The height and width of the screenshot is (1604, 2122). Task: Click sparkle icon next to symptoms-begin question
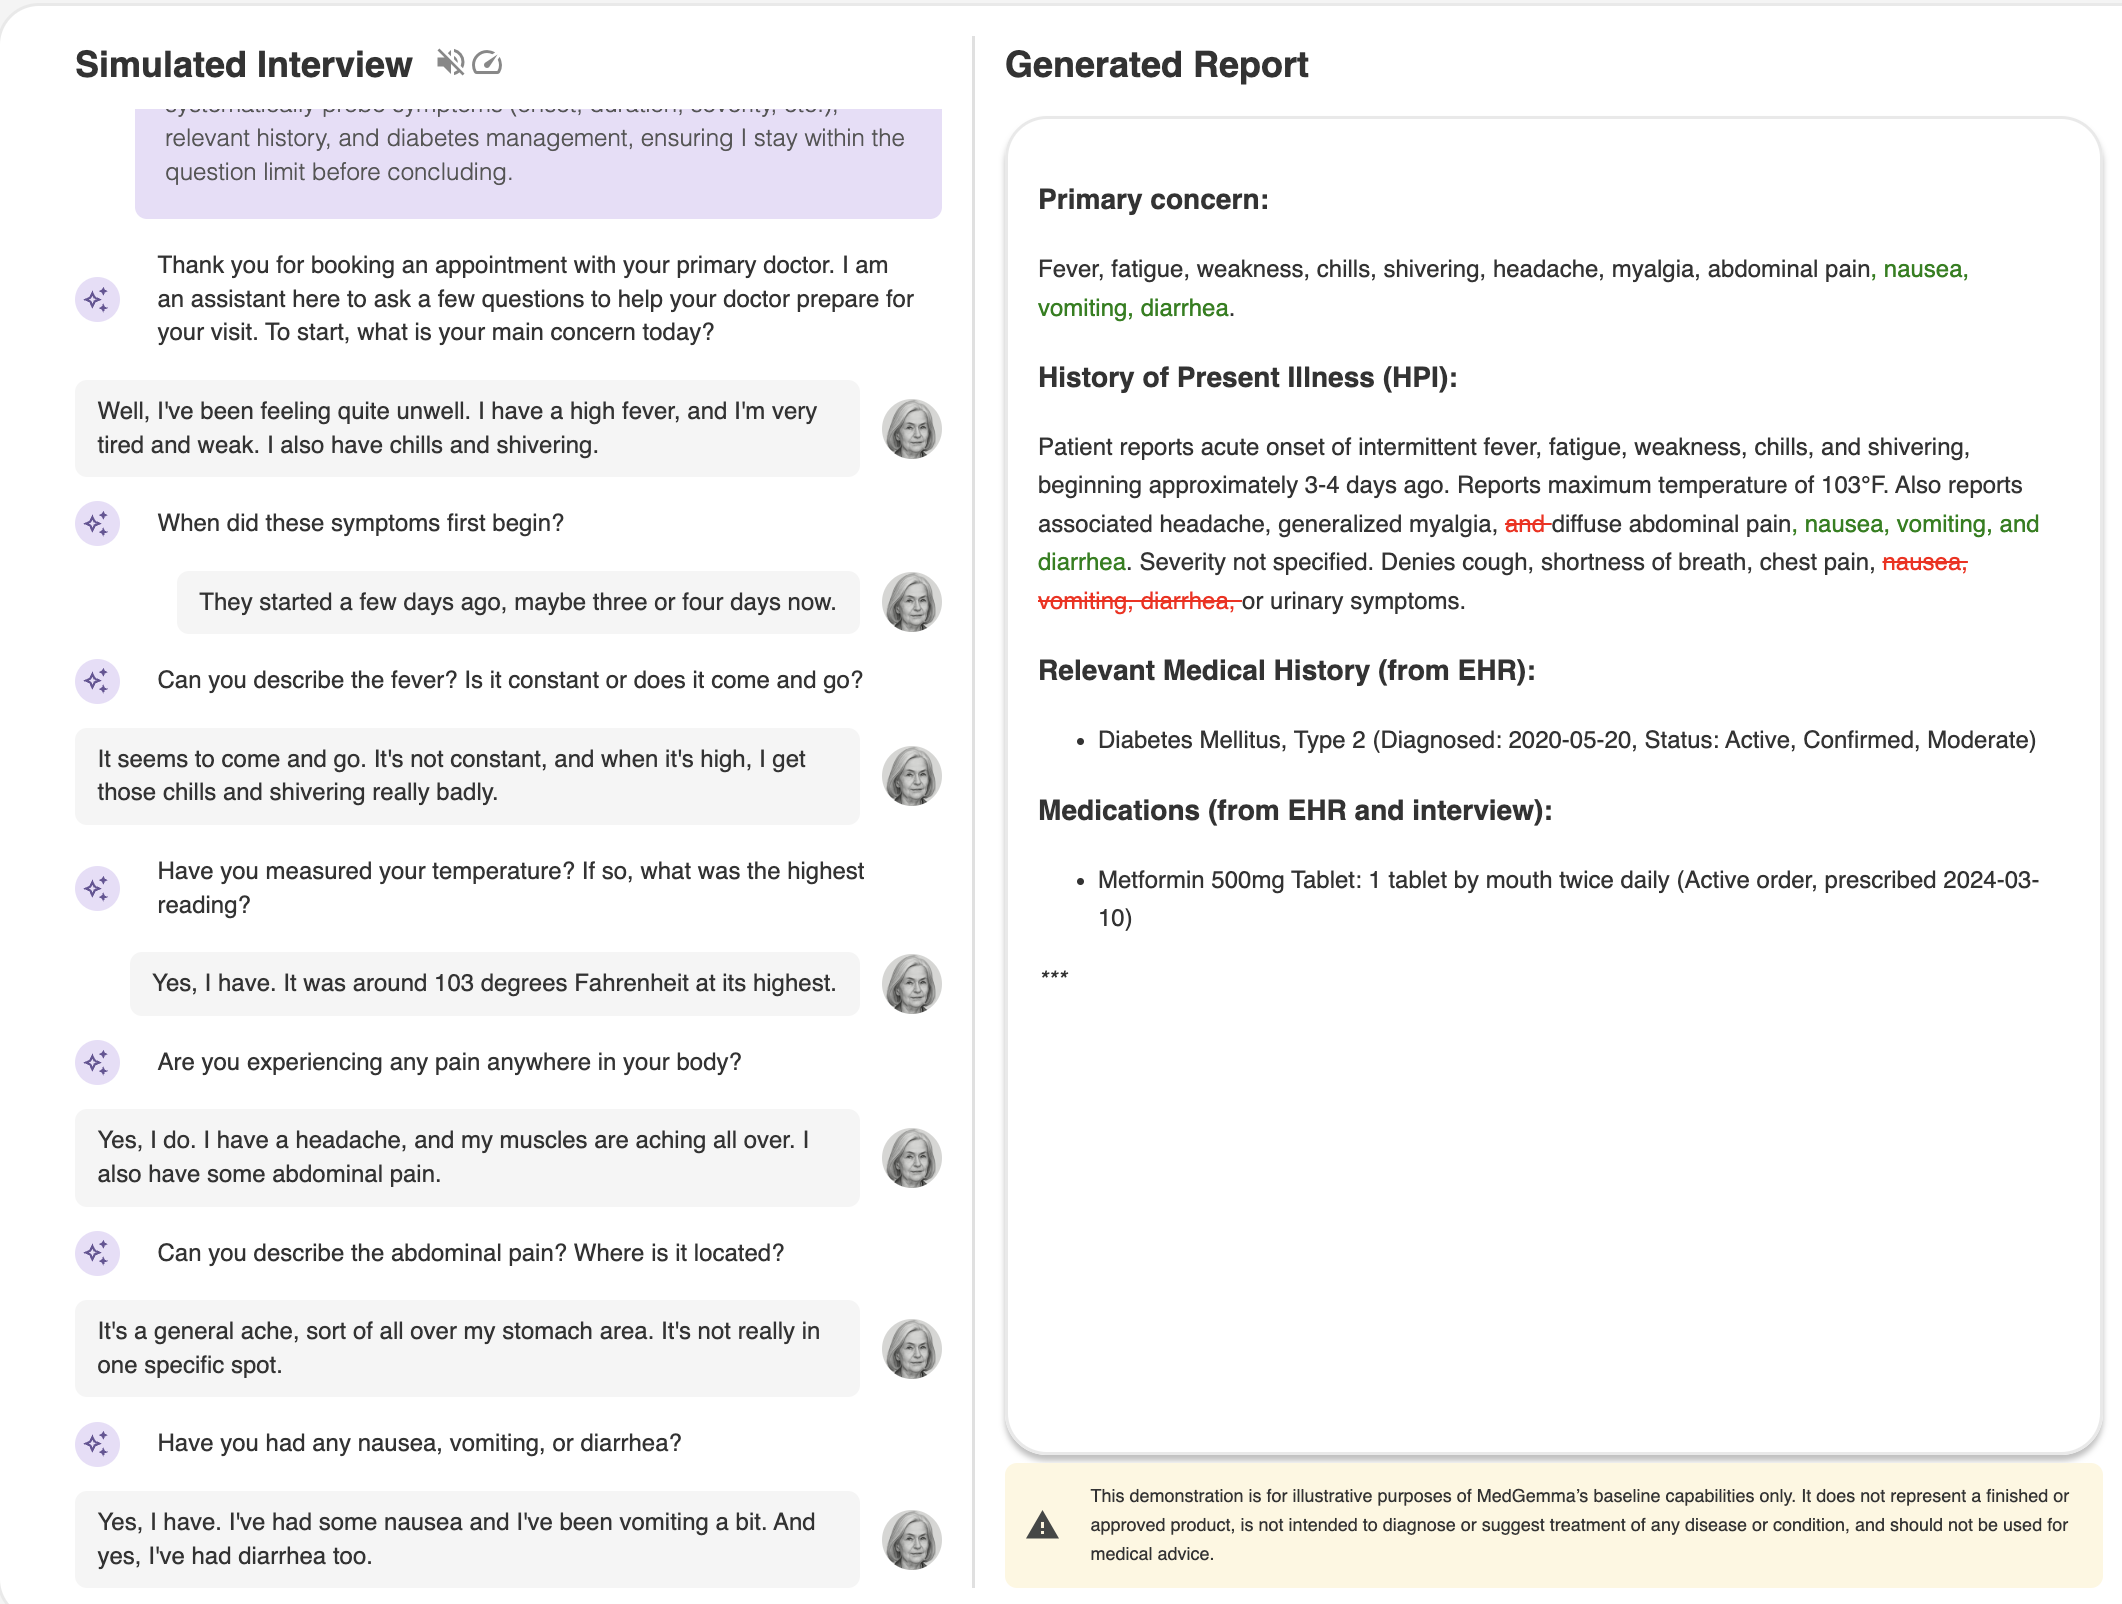[97, 523]
